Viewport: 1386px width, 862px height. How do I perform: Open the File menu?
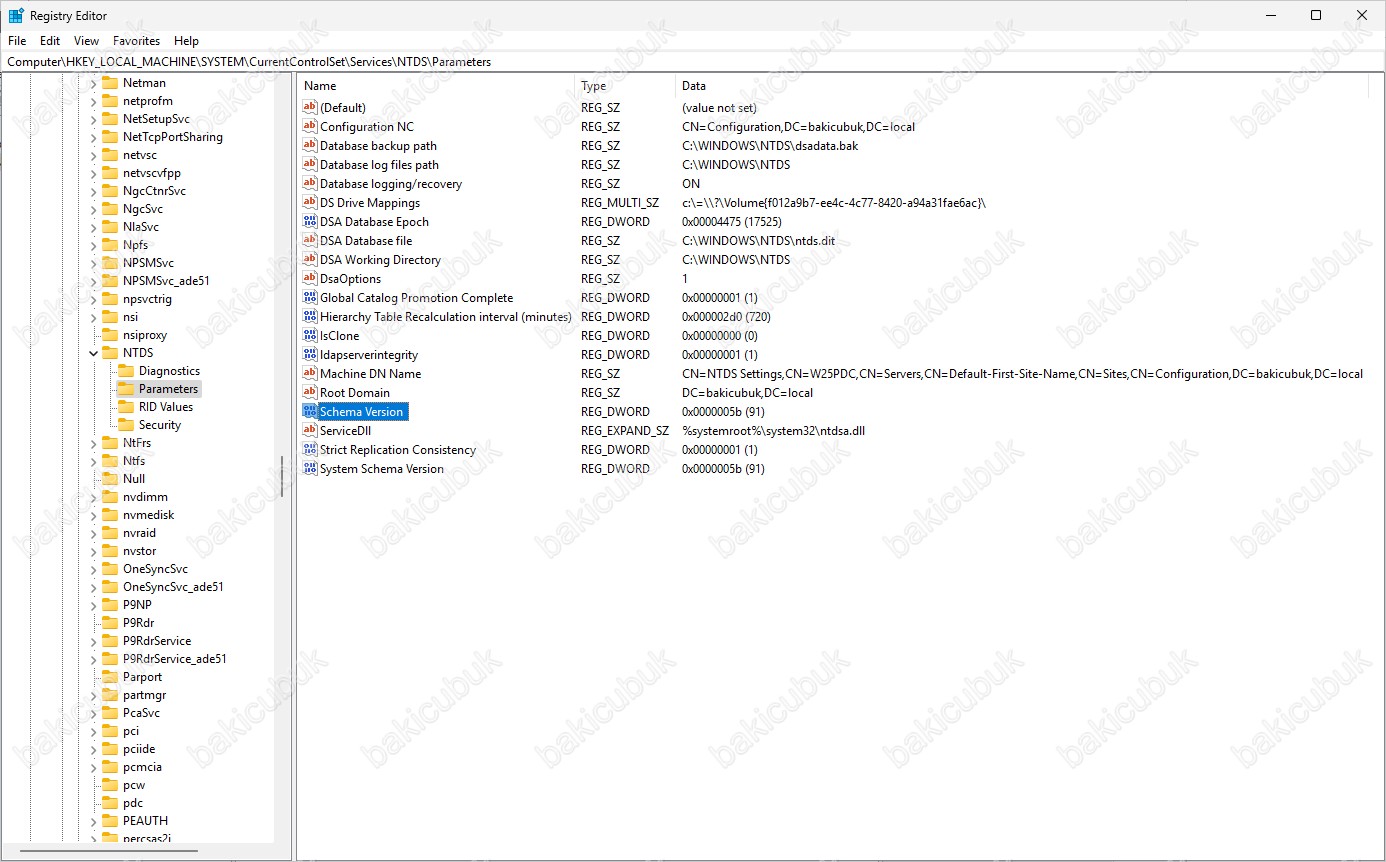(x=17, y=41)
